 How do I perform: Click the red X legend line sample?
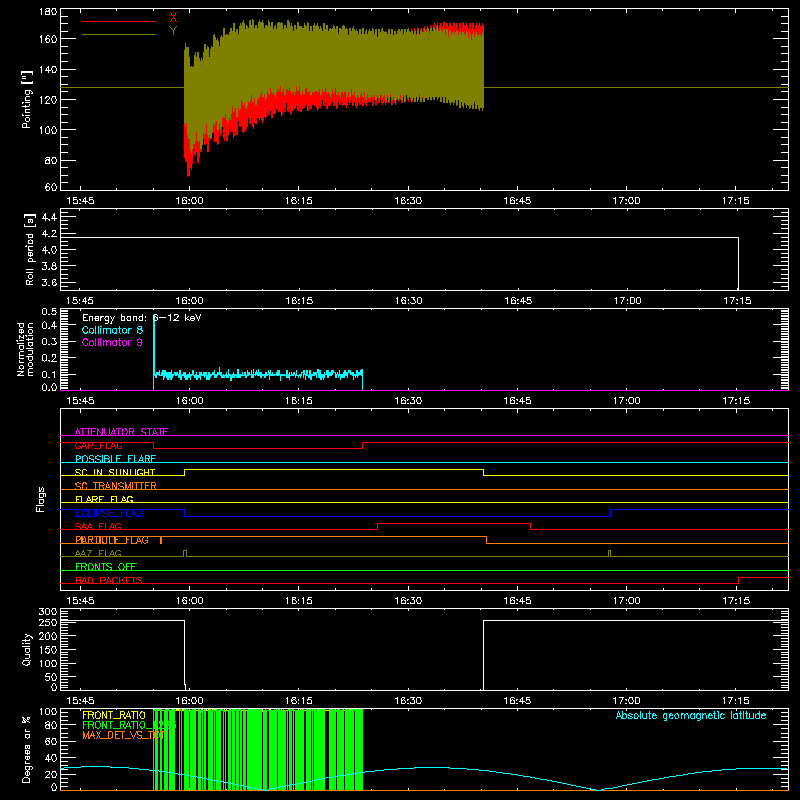[x=119, y=21]
